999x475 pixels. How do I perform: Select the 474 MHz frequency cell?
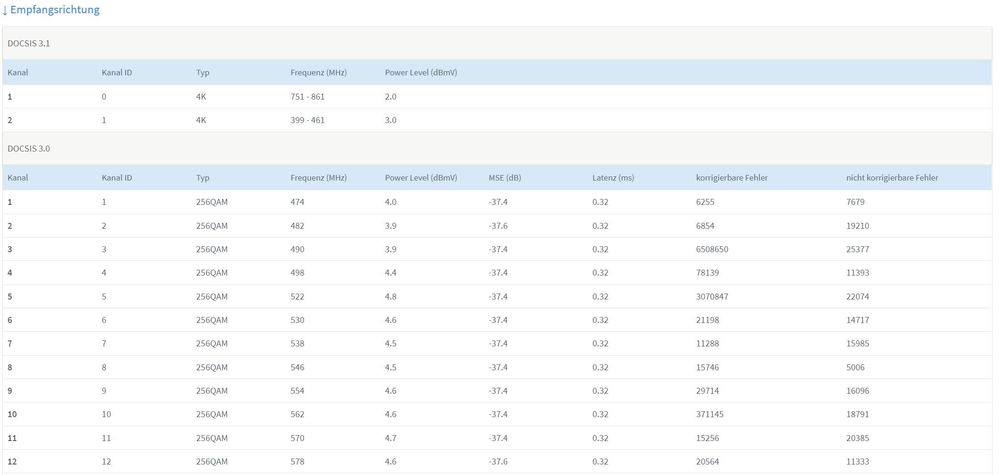point(298,202)
